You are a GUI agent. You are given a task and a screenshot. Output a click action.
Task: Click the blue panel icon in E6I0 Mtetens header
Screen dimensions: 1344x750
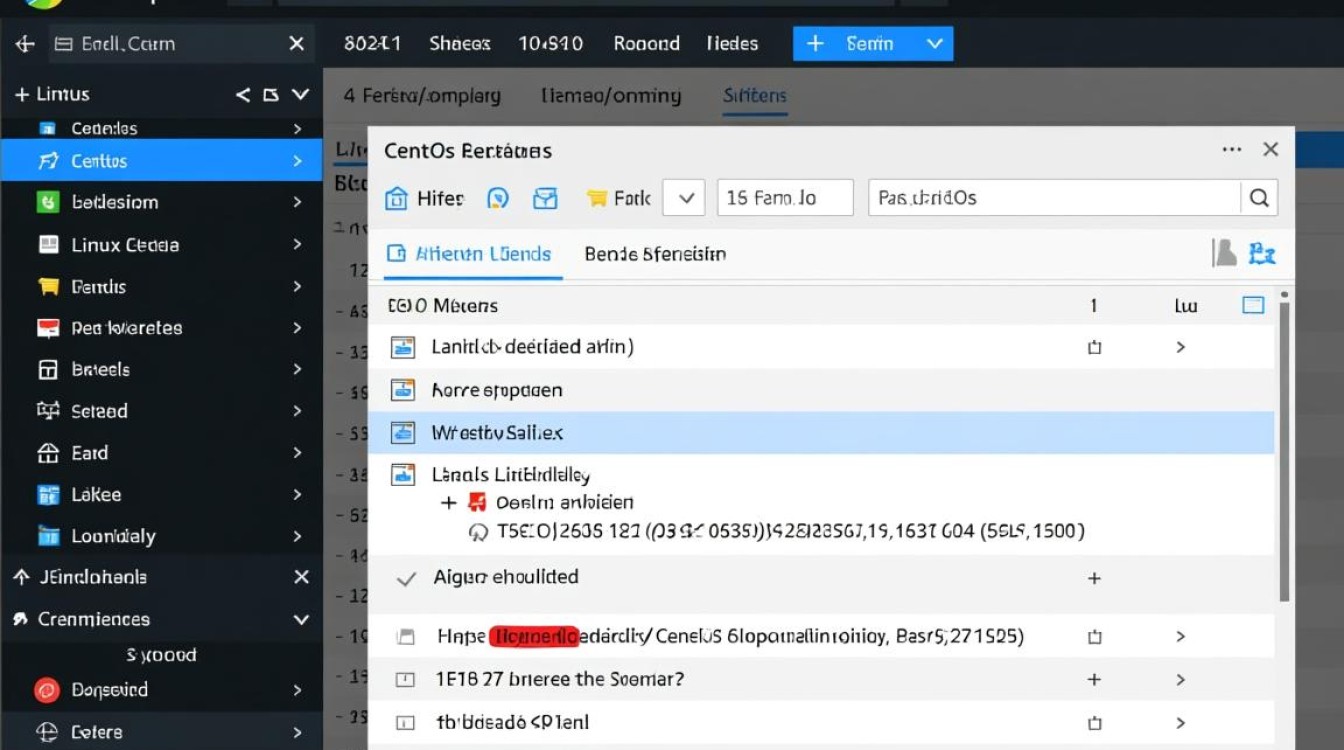pos(1253,305)
